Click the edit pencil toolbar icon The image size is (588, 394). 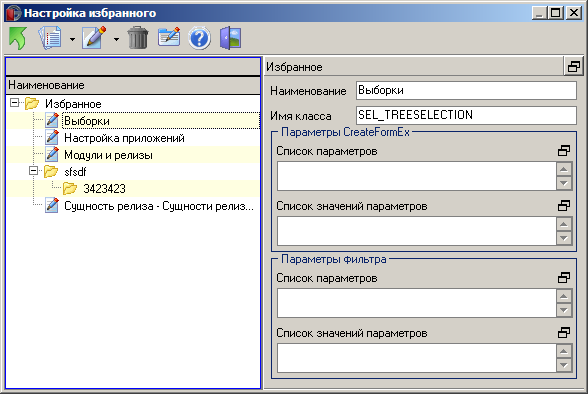pyautogui.click(x=94, y=38)
